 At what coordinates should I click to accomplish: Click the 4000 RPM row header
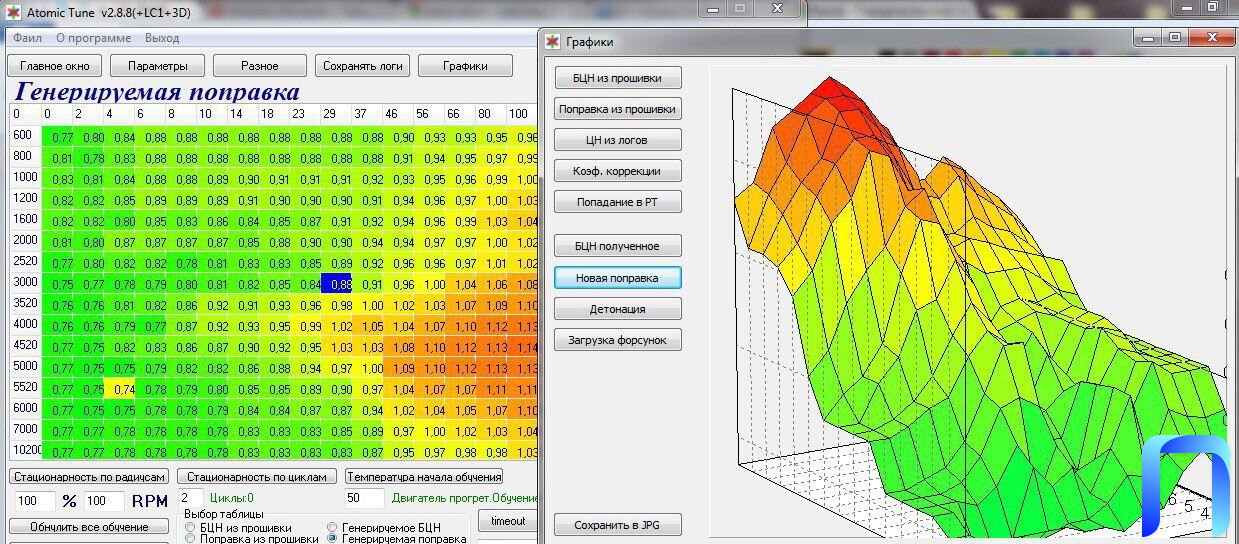point(26,325)
